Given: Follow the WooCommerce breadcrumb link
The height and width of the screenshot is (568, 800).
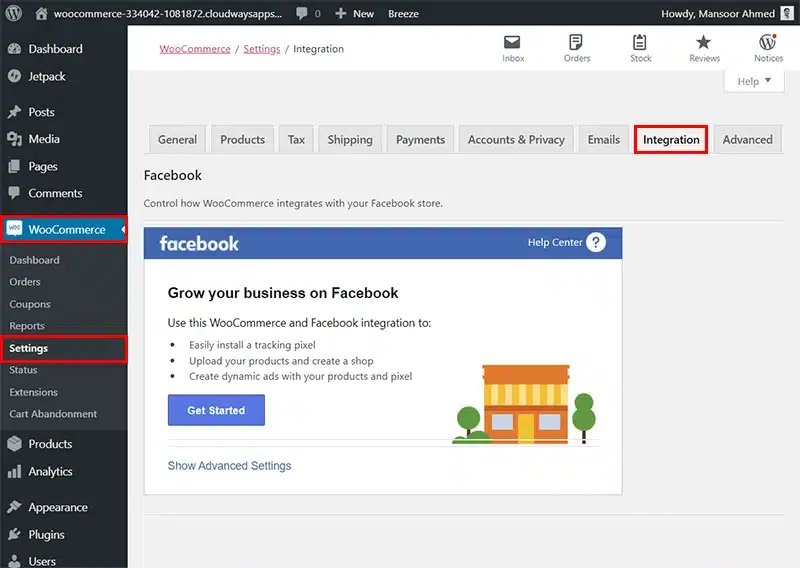Looking at the screenshot, I should (195, 49).
